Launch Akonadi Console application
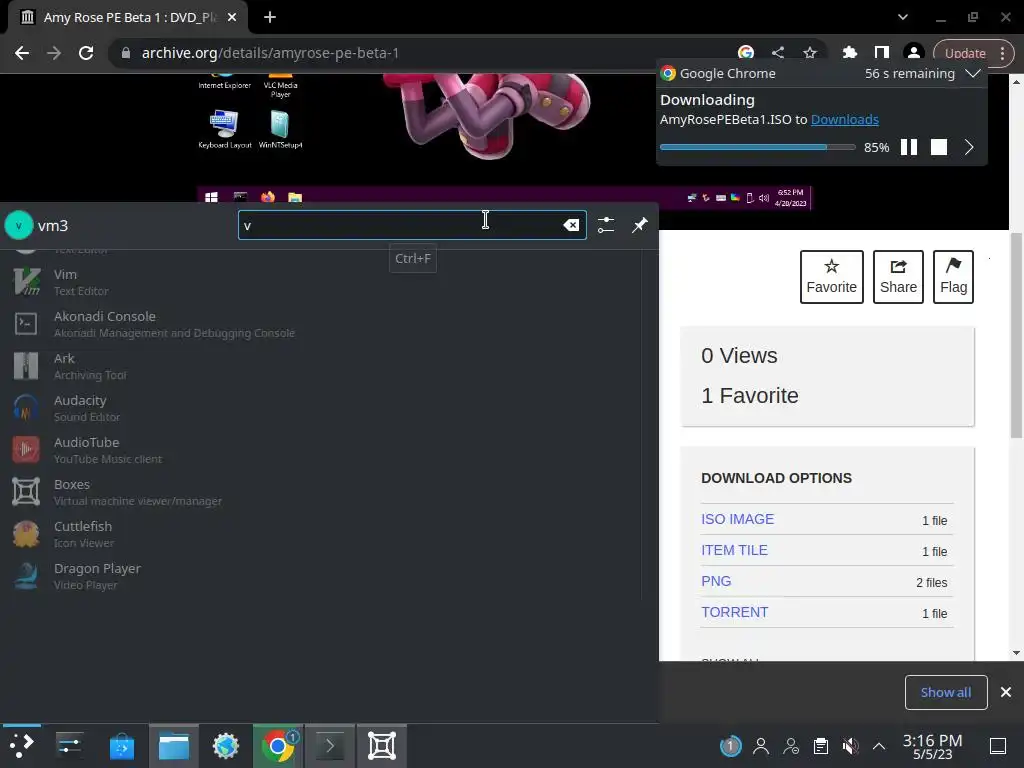Screen dimensions: 1024x768 tap(320, 324)
